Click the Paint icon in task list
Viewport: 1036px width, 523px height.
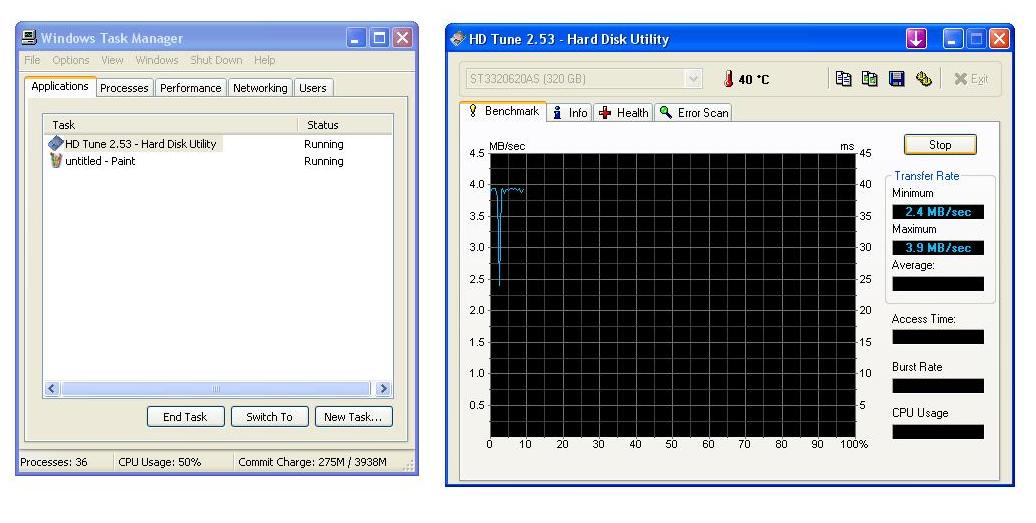pyautogui.click(x=56, y=160)
